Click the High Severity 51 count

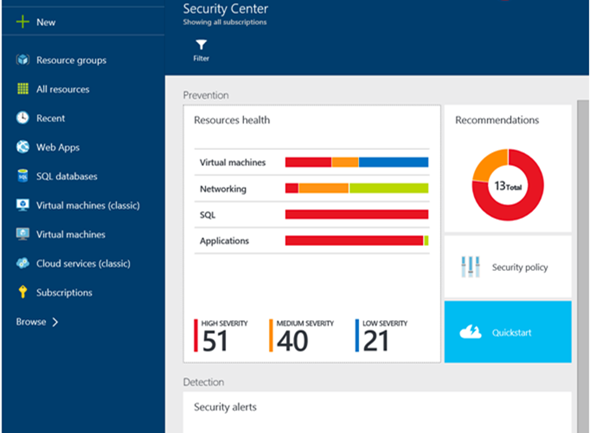coord(215,341)
